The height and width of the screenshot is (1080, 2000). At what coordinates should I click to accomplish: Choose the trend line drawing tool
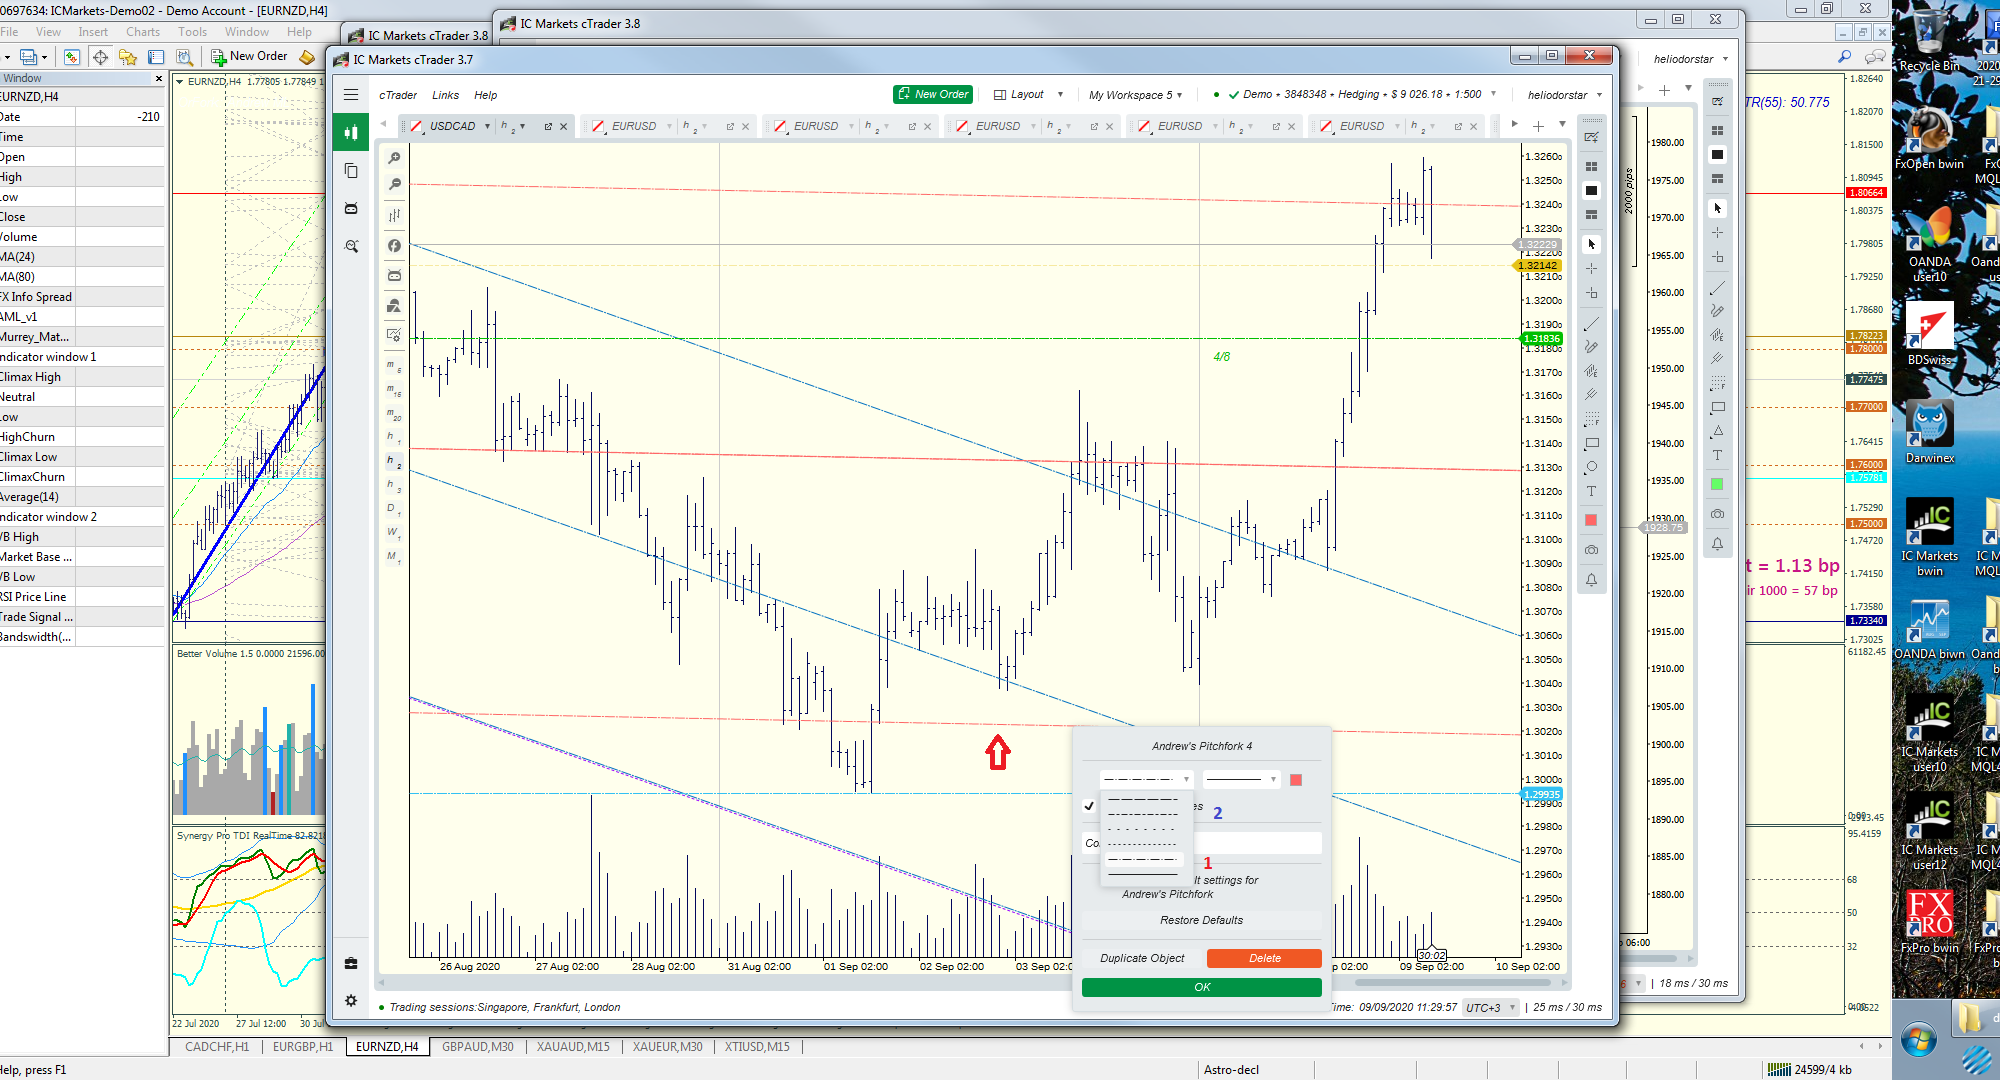point(1591,324)
